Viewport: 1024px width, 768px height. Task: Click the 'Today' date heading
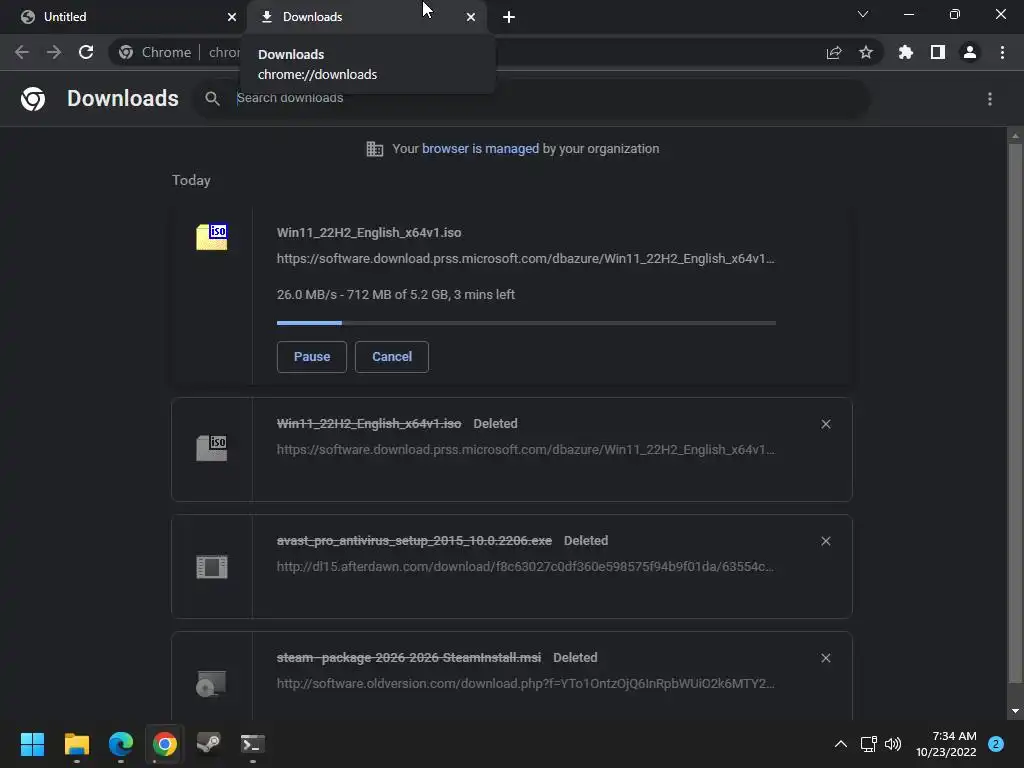pos(191,180)
